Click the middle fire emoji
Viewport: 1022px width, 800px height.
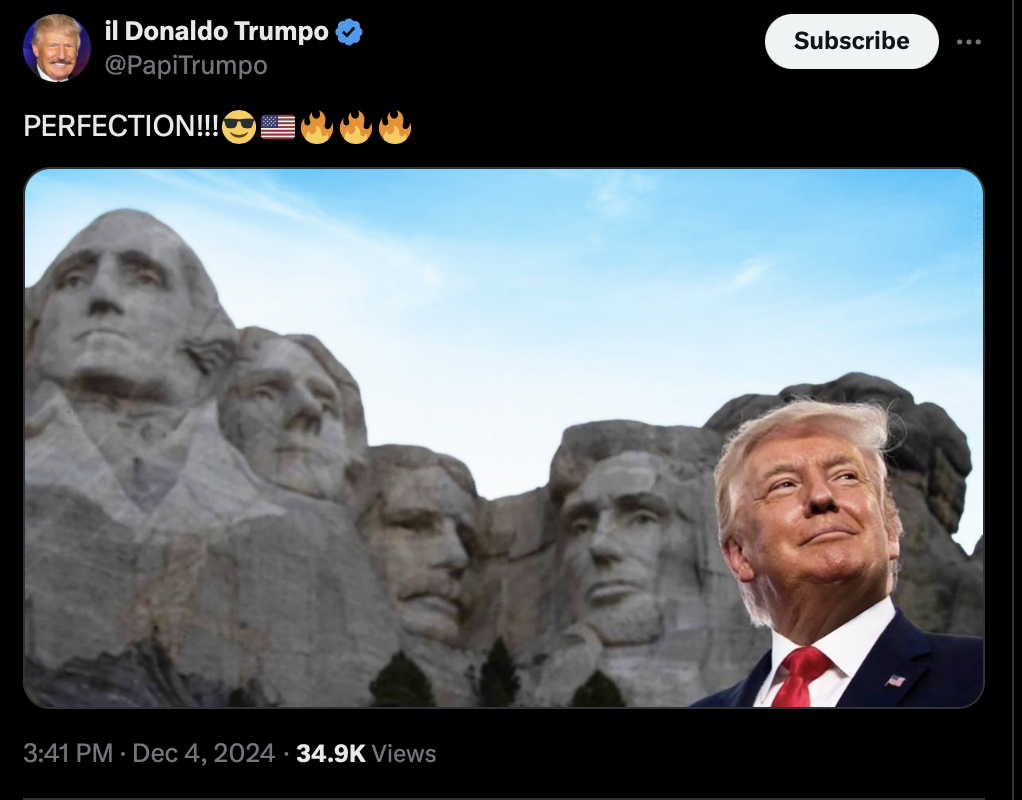click(356, 126)
